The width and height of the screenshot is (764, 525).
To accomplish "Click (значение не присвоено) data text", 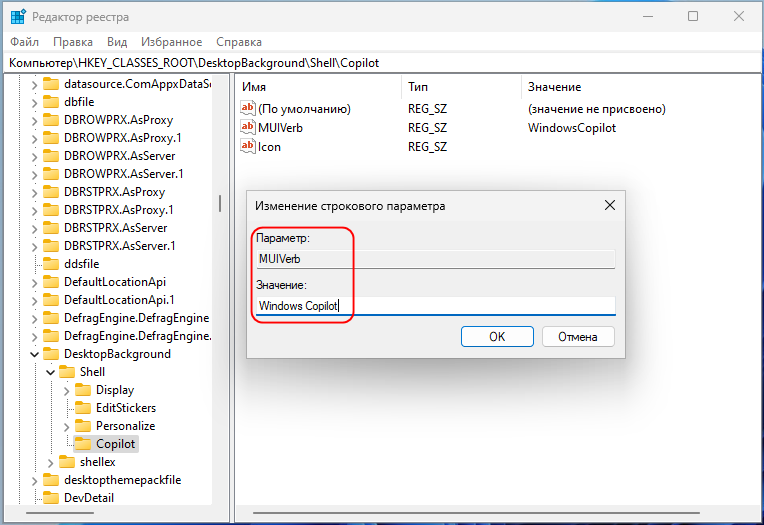I will point(596,109).
